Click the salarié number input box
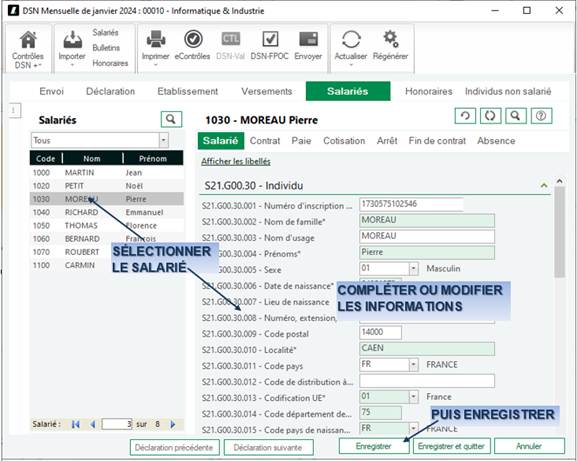 tap(117, 424)
